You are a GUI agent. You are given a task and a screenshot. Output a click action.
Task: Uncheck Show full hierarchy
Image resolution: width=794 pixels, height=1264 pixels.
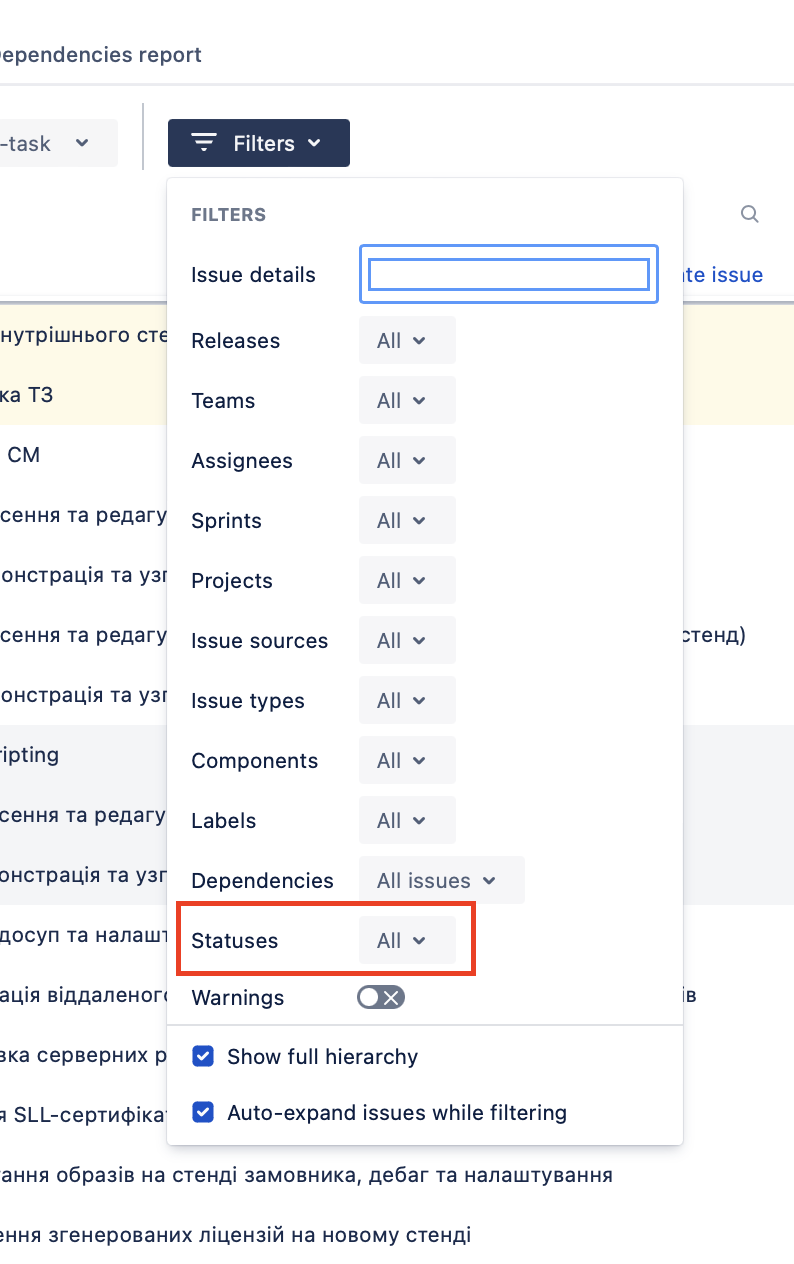point(203,1056)
